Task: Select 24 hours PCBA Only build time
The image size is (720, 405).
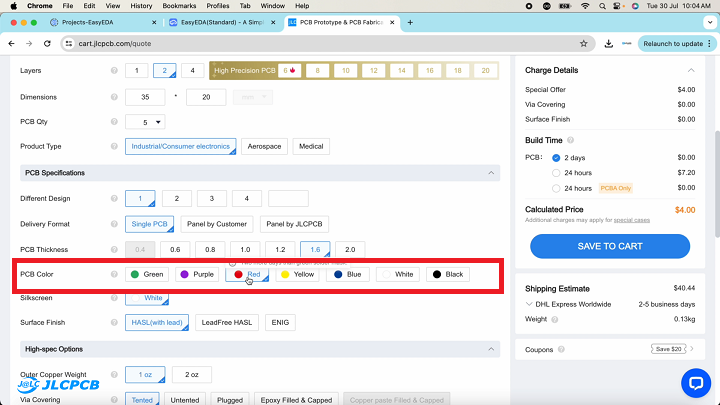Action: tap(556, 188)
